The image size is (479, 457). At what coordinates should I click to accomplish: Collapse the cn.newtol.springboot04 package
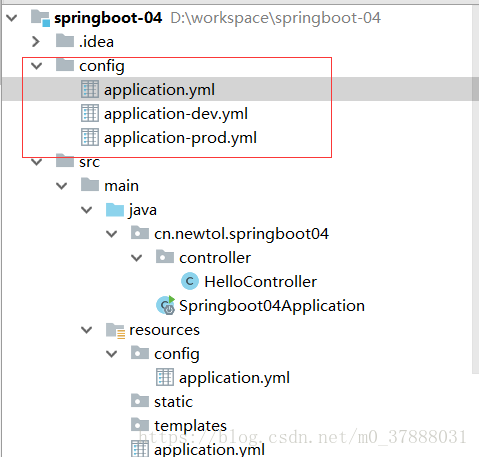pos(111,234)
